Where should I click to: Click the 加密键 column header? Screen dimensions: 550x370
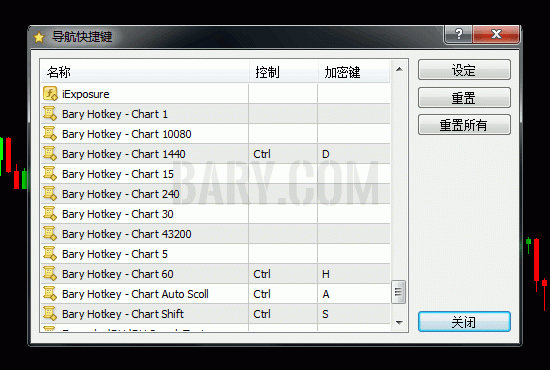(x=354, y=72)
